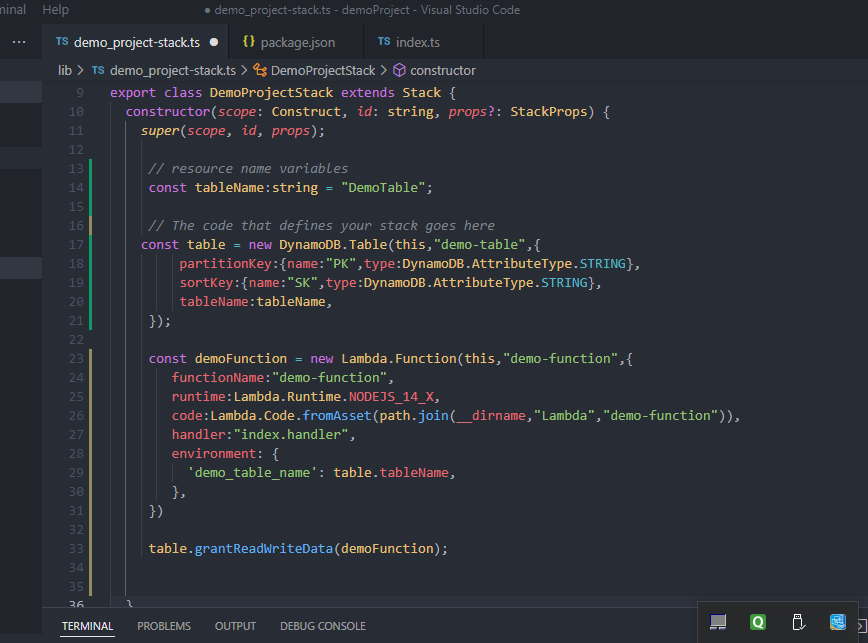Viewport: 868px width, 643px height.
Task: Click the unsaved changes dot on demo_project-stack.ts
Action: click(213, 43)
